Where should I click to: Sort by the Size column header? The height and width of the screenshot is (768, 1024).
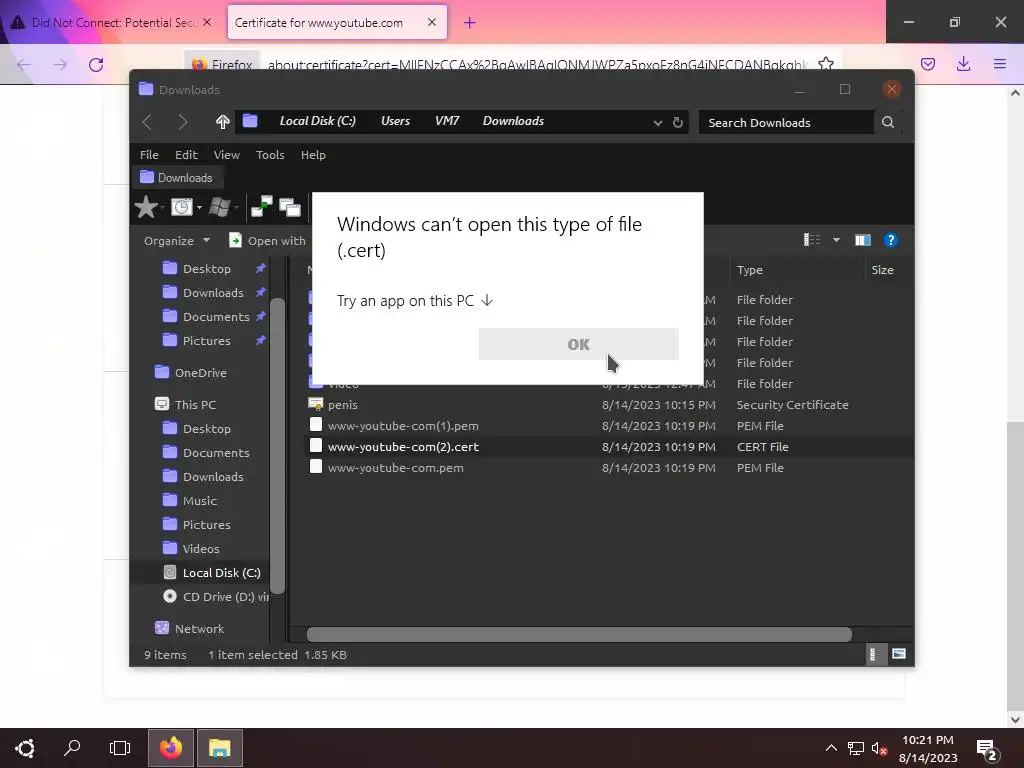tap(882, 270)
